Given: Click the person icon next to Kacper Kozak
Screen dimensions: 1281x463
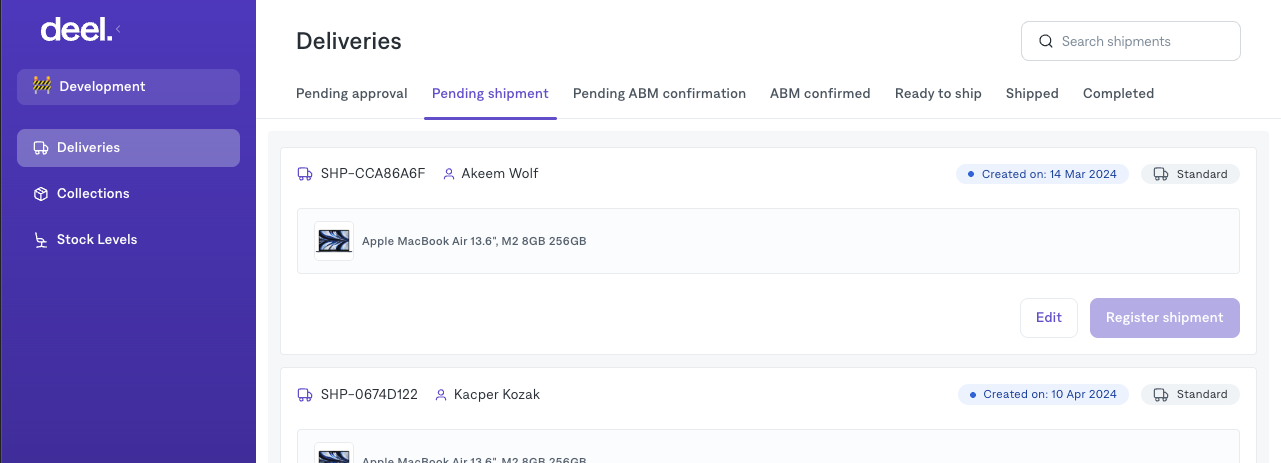Looking at the screenshot, I should [x=441, y=395].
